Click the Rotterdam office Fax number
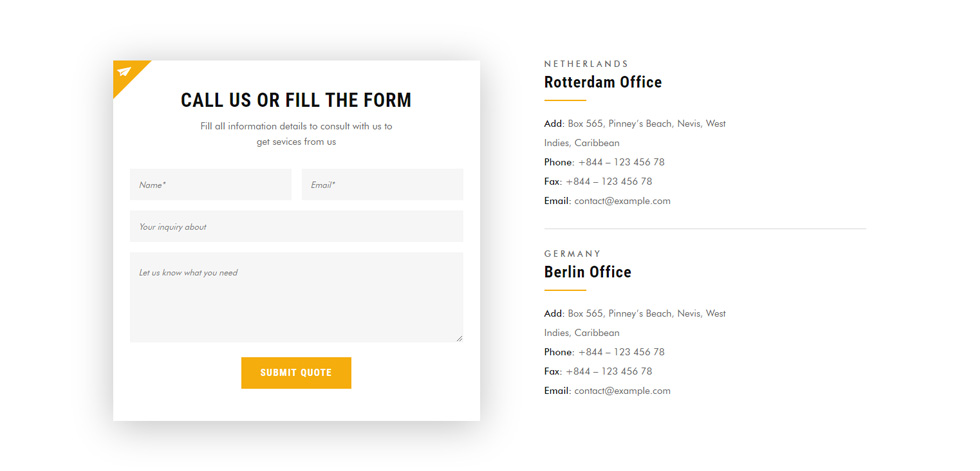This screenshot has height=471, width=980. 609,182
